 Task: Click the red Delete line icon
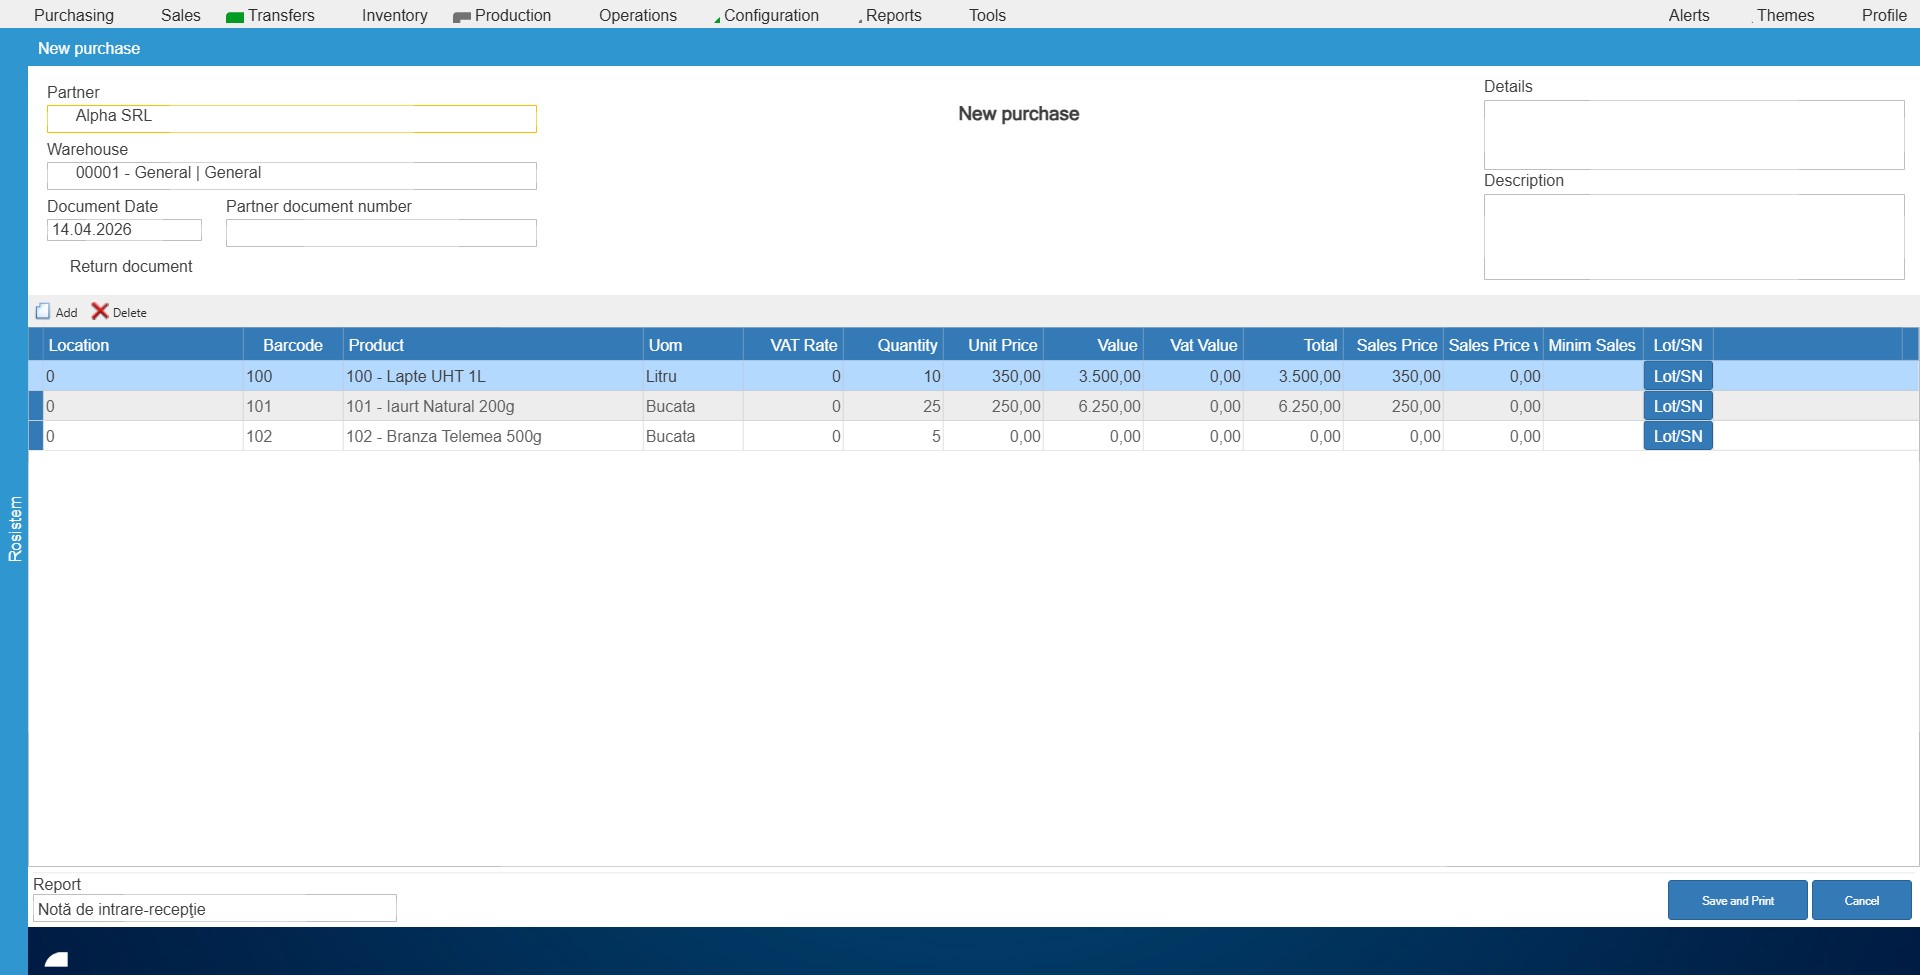pos(100,311)
